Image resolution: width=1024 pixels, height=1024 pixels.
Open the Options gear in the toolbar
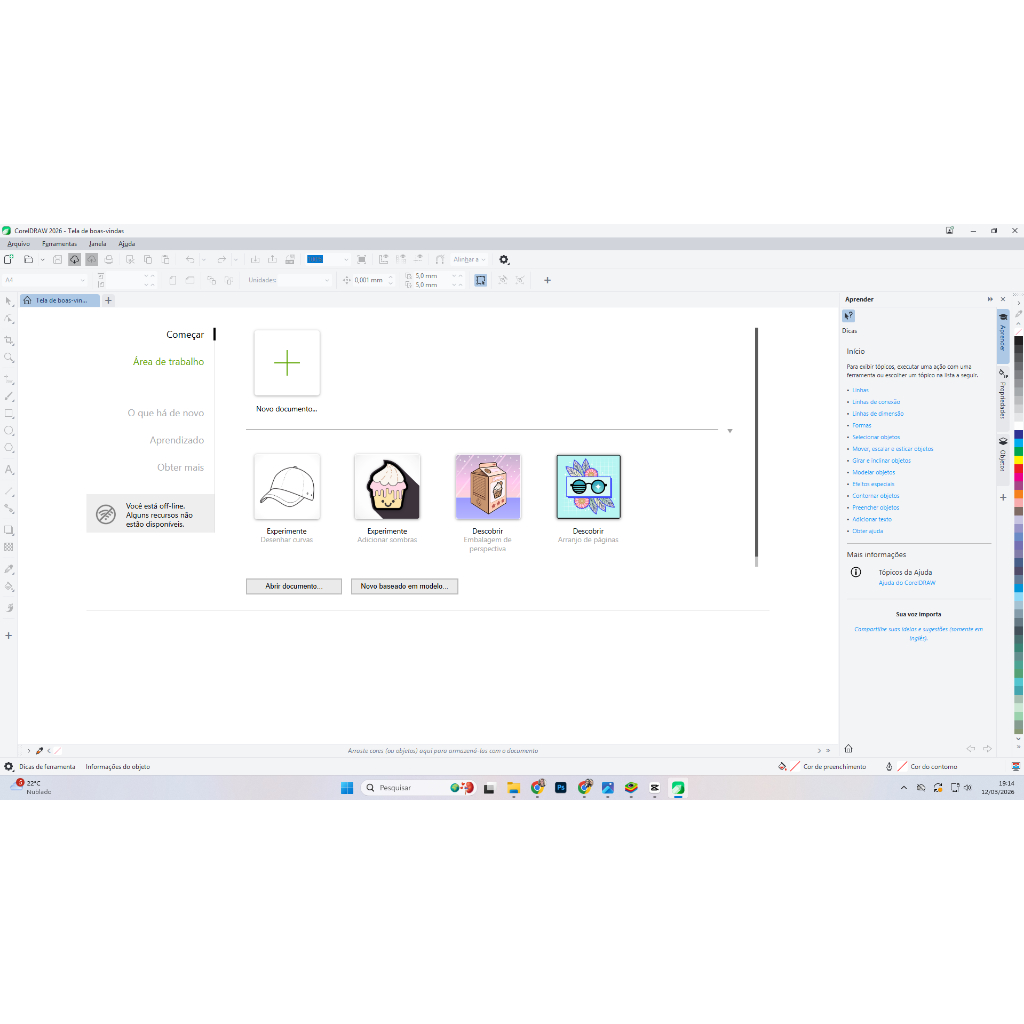point(504,259)
